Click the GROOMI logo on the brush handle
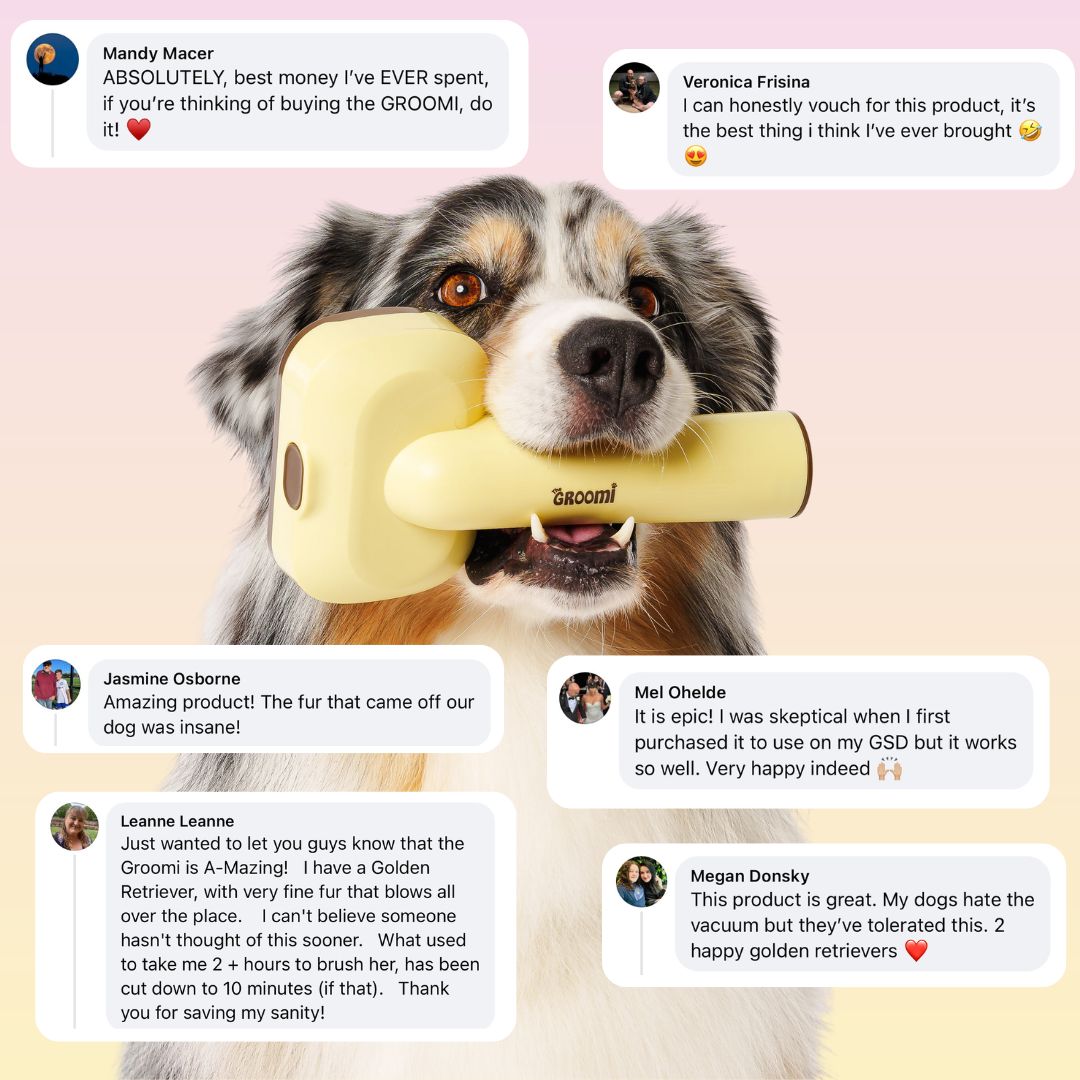The image size is (1080, 1080). tap(584, 495)
